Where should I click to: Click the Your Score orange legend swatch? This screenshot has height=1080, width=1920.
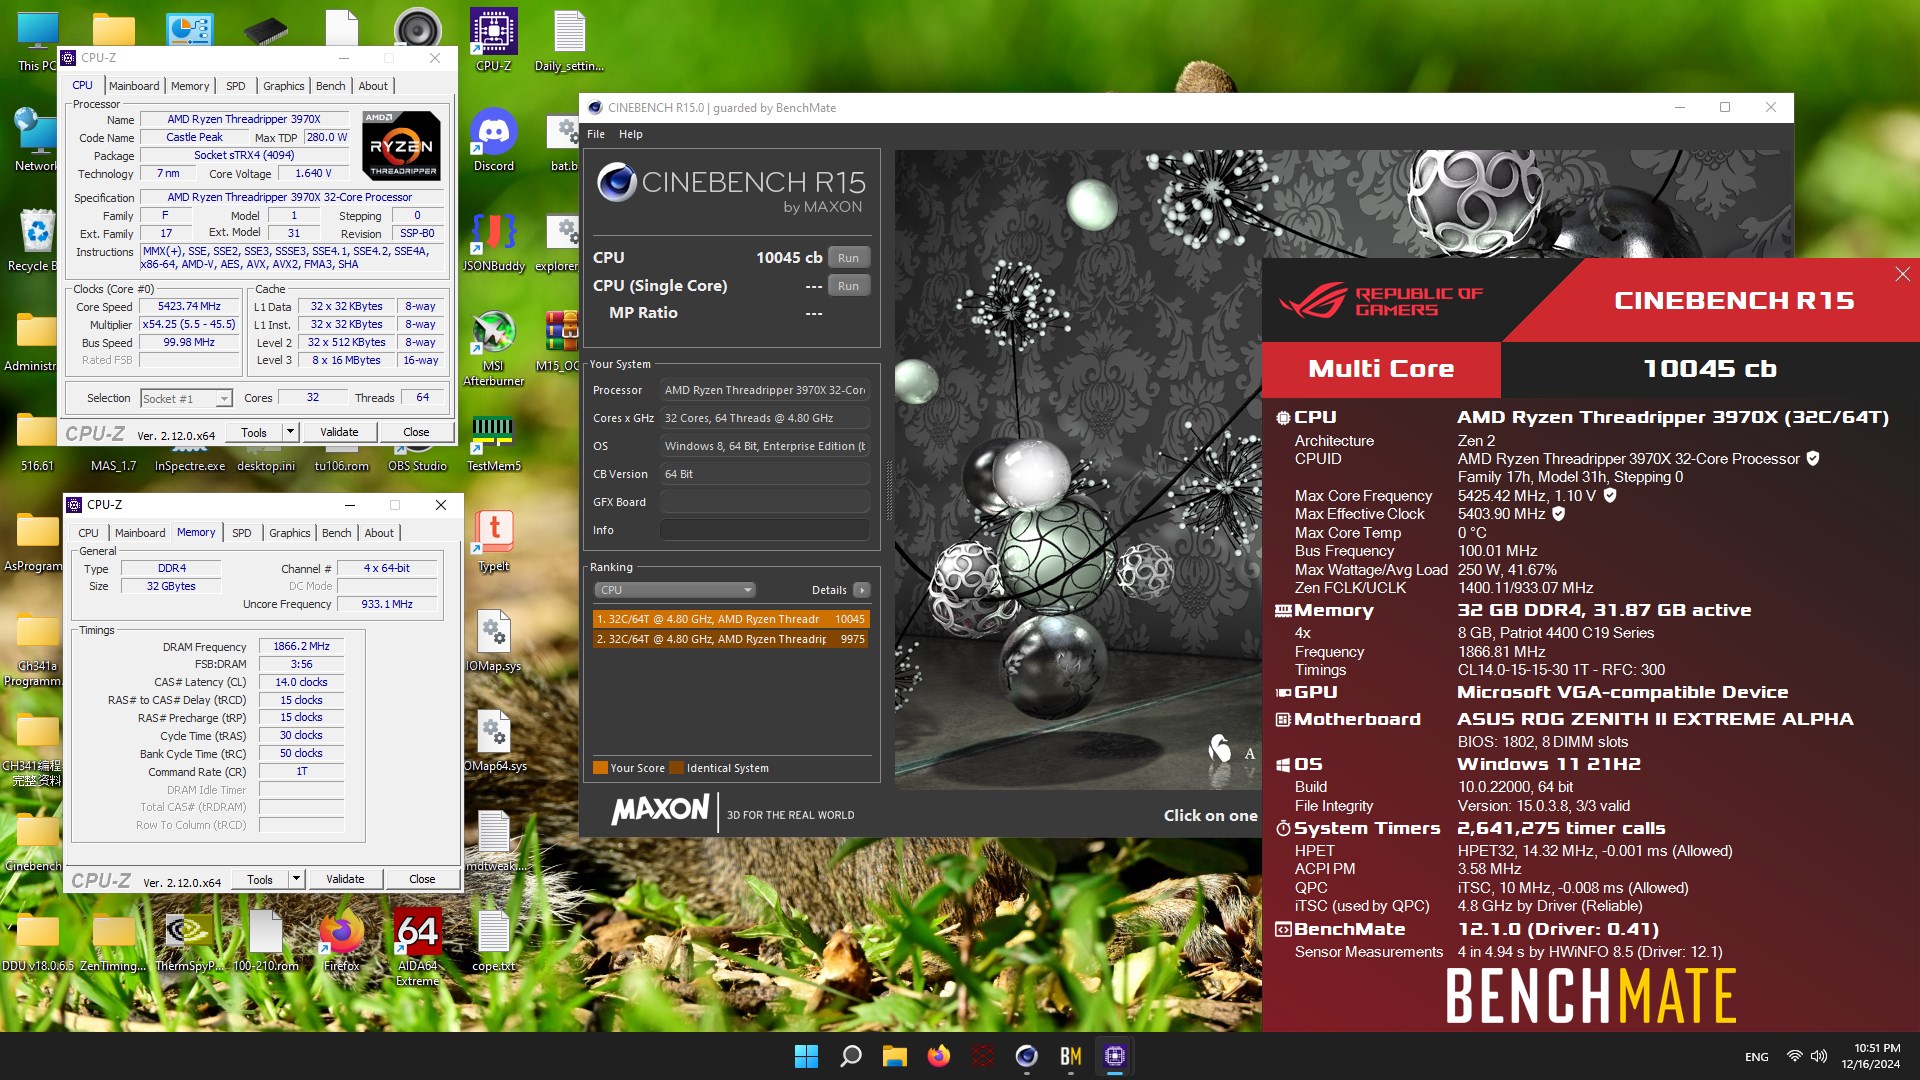(x=600, y=768)
